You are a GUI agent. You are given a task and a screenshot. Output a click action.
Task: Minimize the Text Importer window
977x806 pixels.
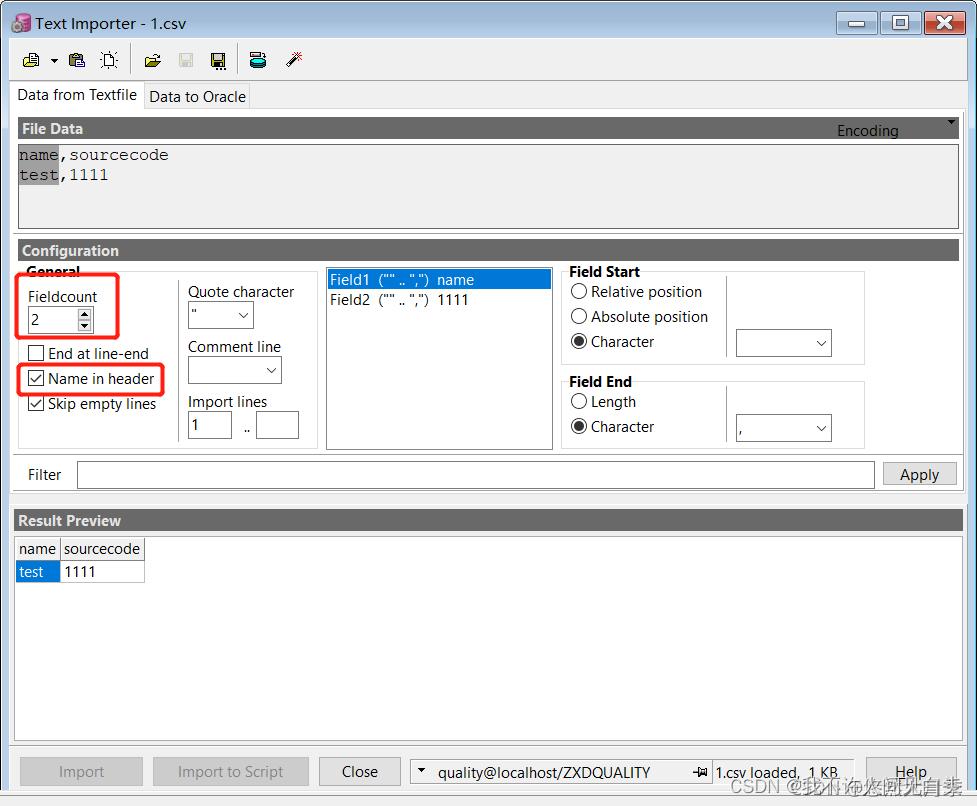856,24
